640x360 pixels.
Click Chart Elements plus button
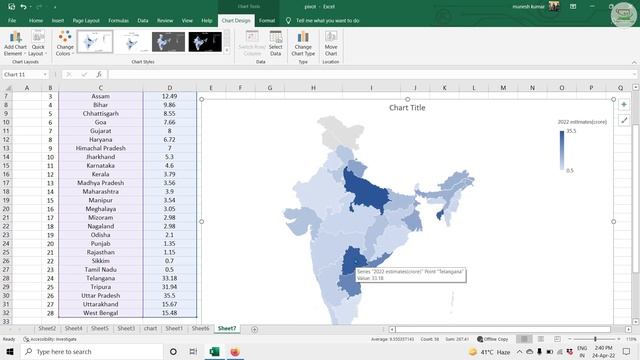(x=624, y=105)
